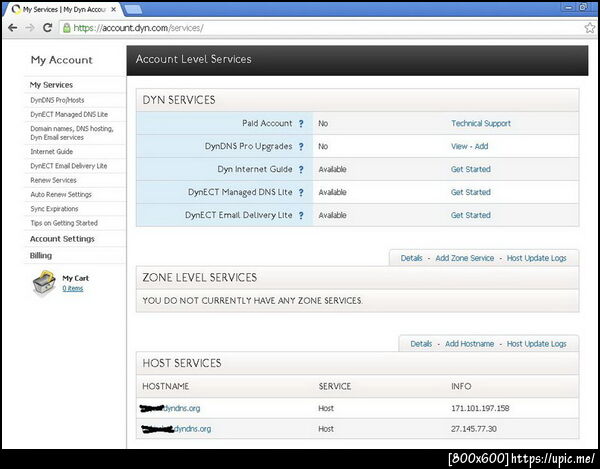Click the 0 items cart link
The image size is (600, 469).
pos(73,288)
